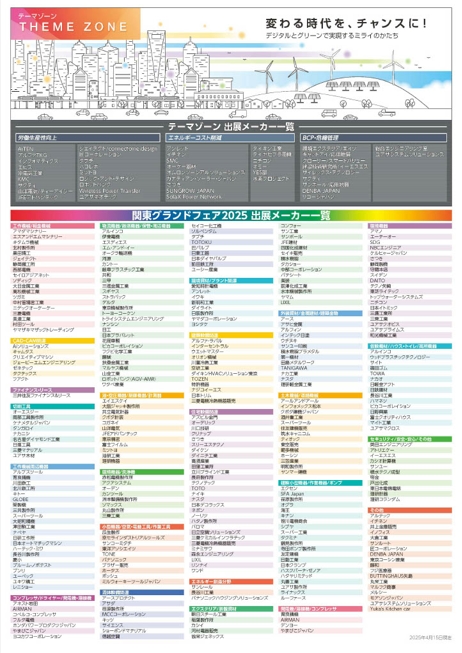Viewport: 462px width, 653px height.
Task: Click the LIXIL entry under コンフォー column
Action: click(x=285, y=302)
